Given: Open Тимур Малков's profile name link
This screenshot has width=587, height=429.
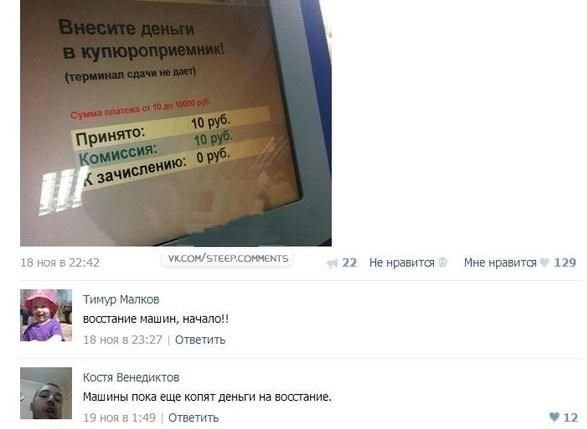Looking at the screenshot, I should (121, 299).
